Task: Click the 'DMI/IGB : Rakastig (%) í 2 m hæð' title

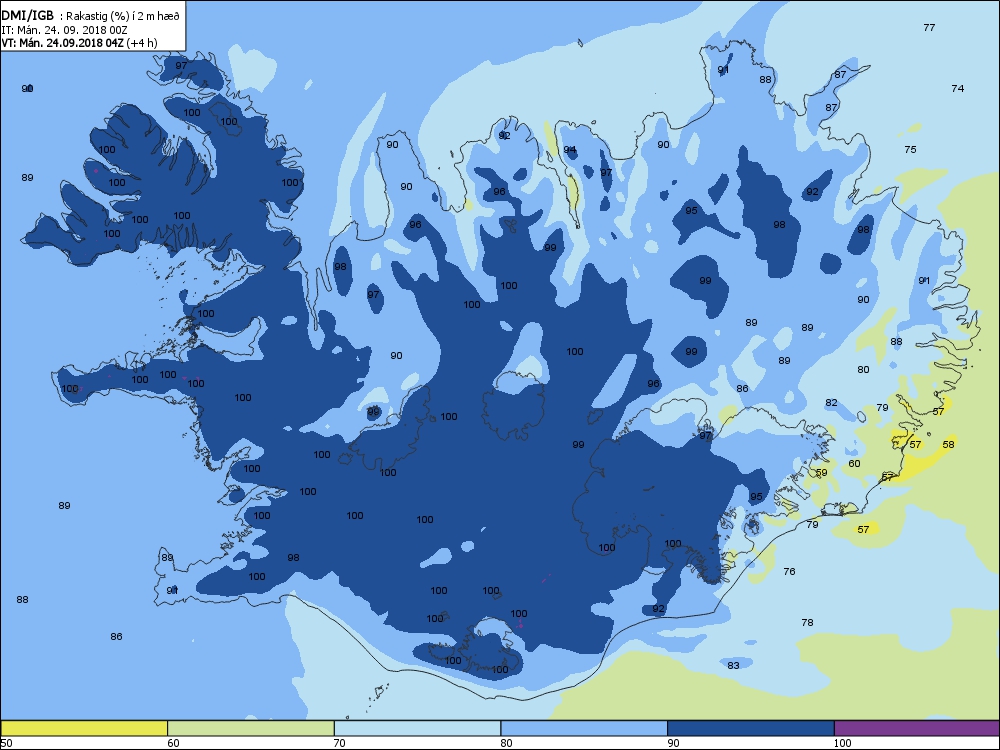Action: [91, 17]
